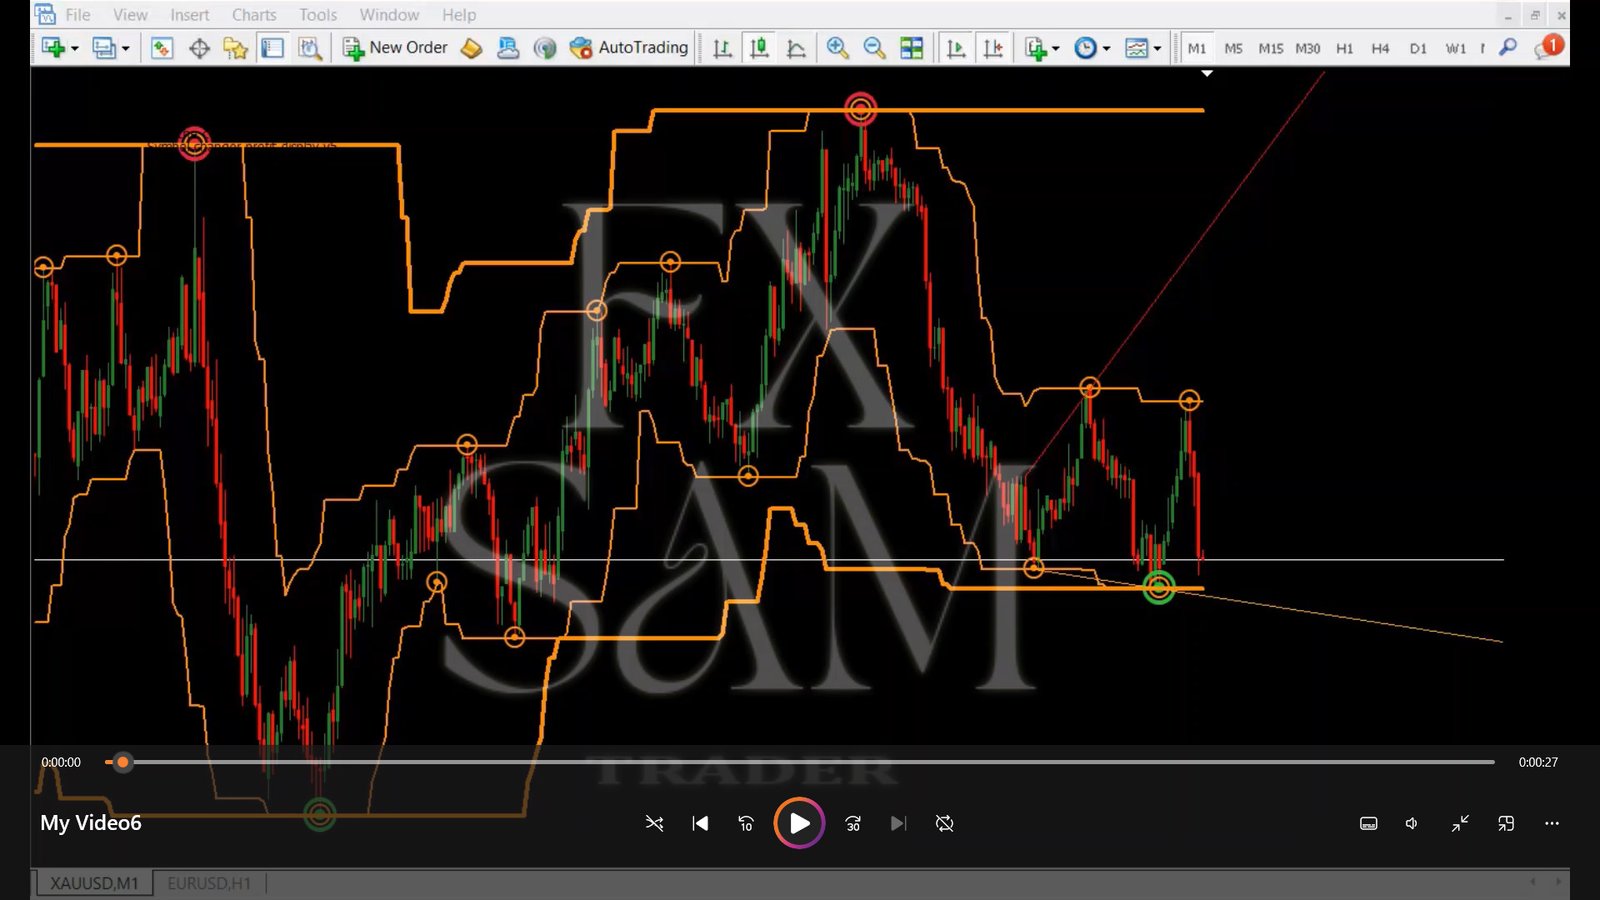Zoom out of the chart
The width and height of the screenshot is (1600, 900).
tap(874, 48)
